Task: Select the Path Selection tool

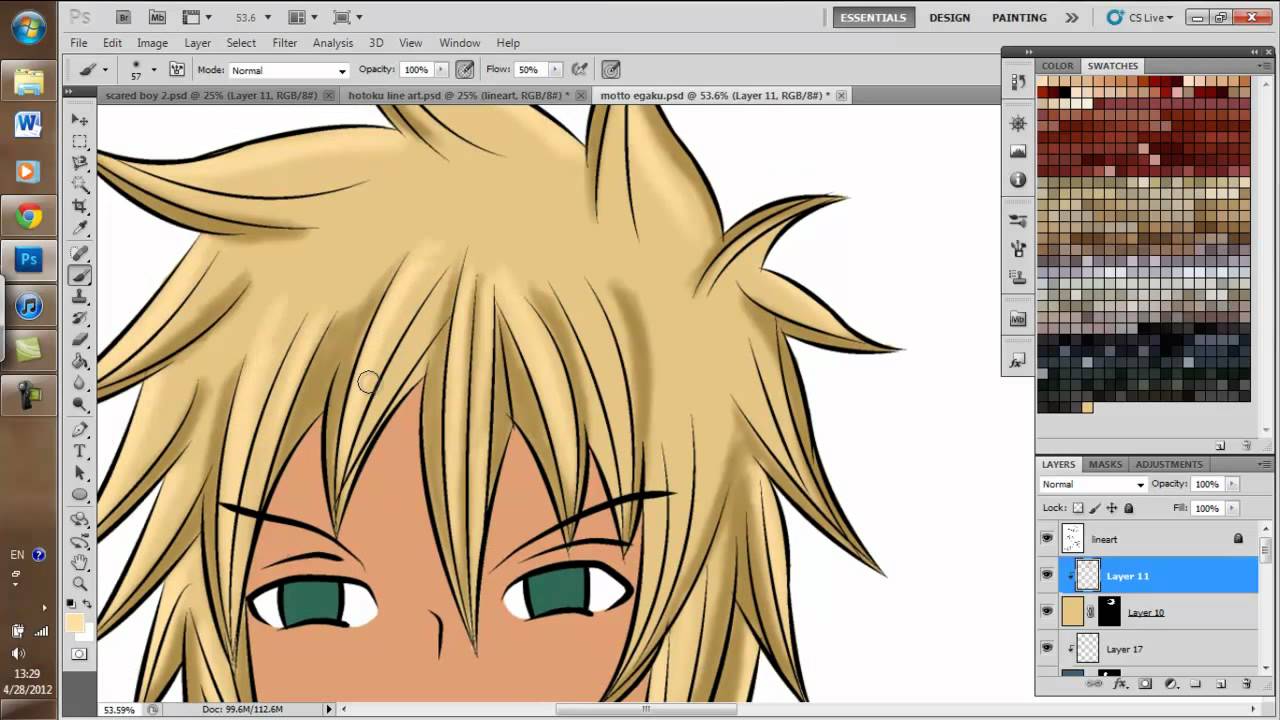Action: click(80, 473)
